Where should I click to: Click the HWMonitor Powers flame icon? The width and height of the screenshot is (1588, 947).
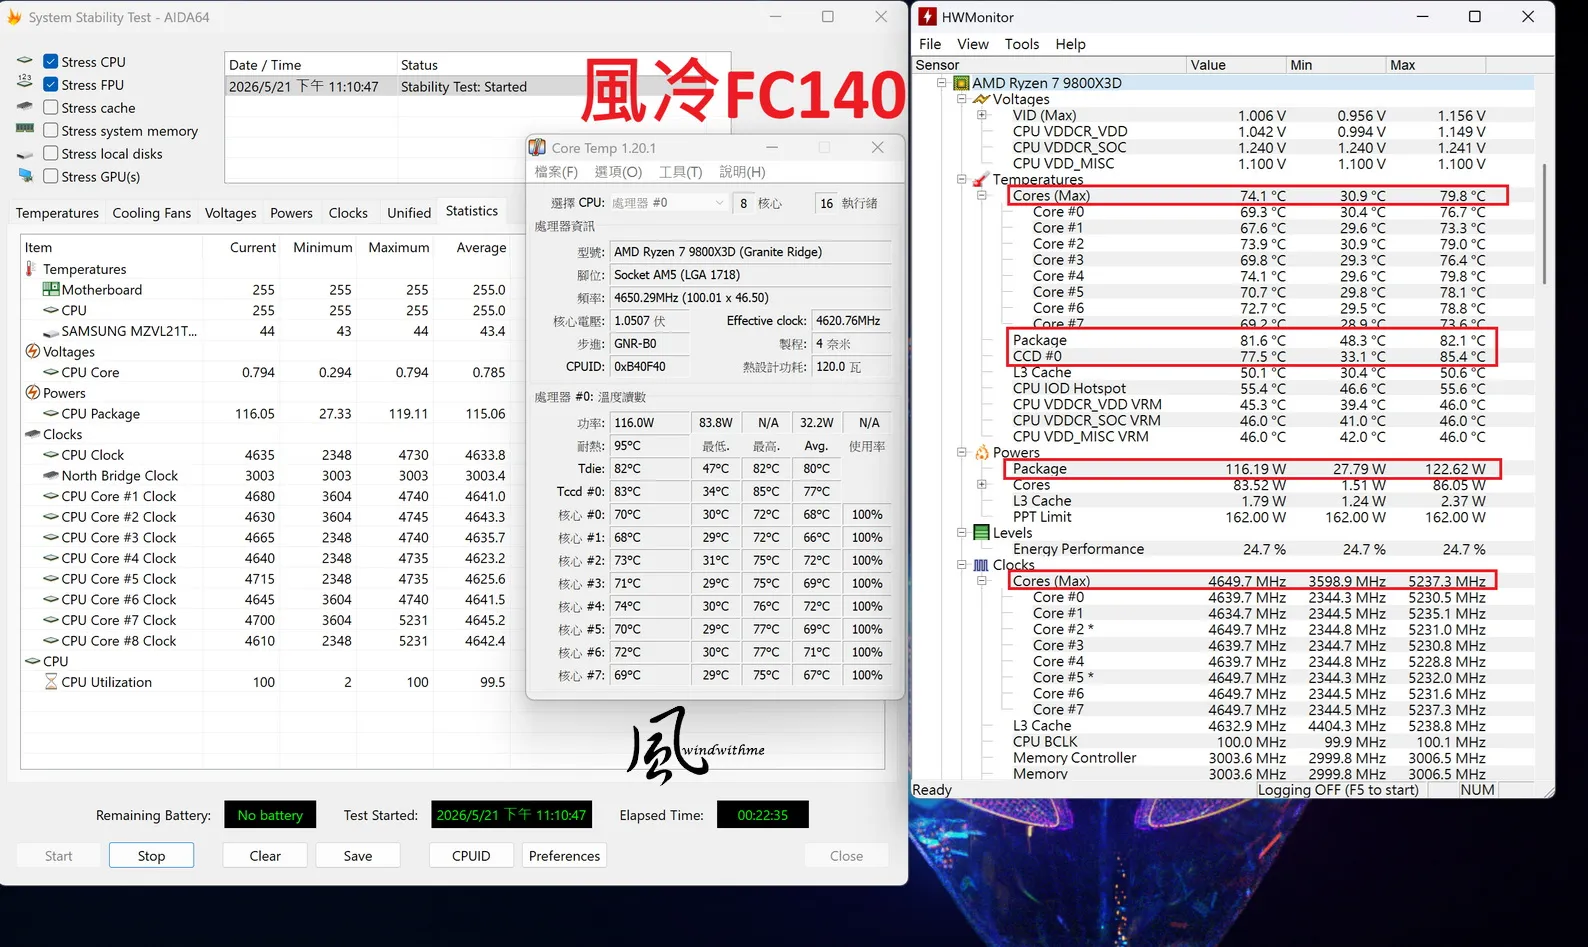(981, 452)
